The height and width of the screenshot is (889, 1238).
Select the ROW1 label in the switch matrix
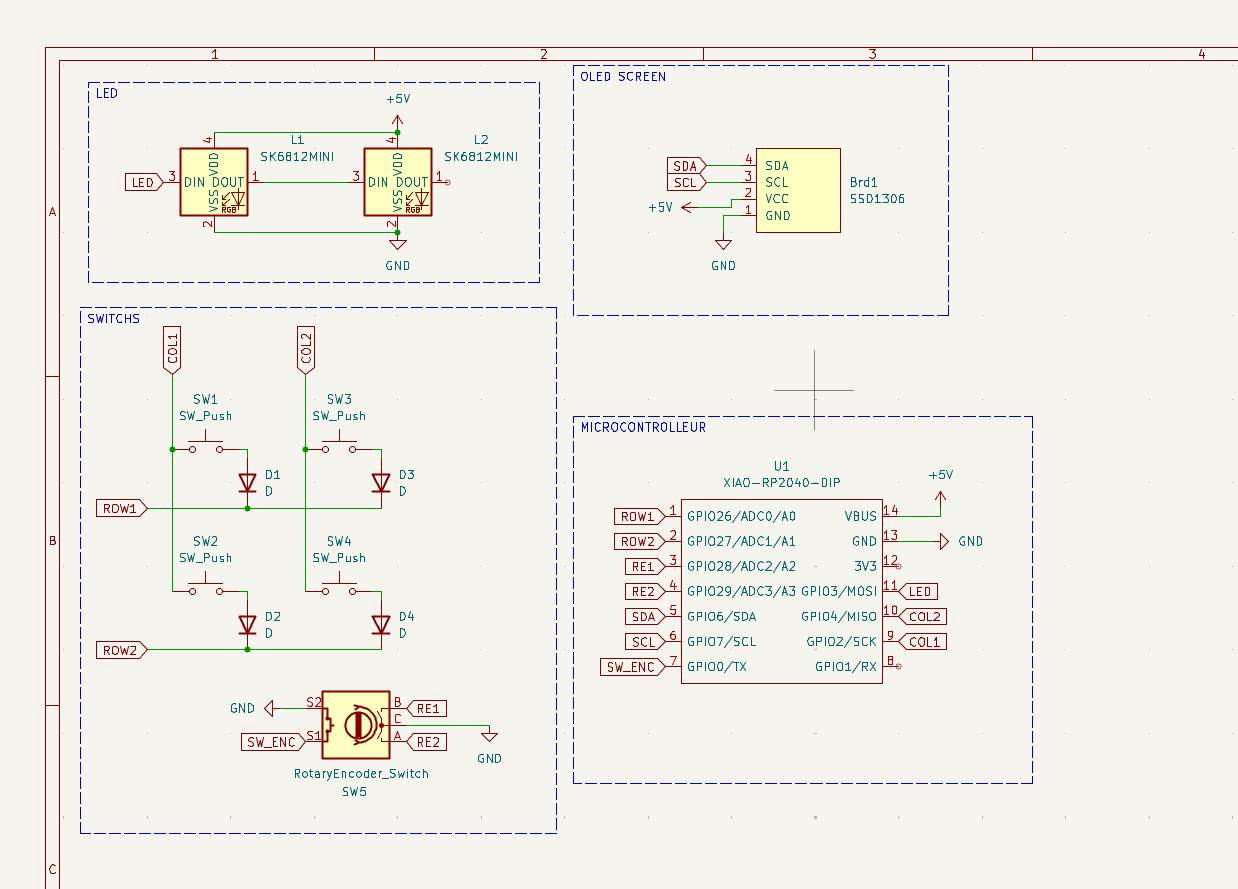coord(120,508)
